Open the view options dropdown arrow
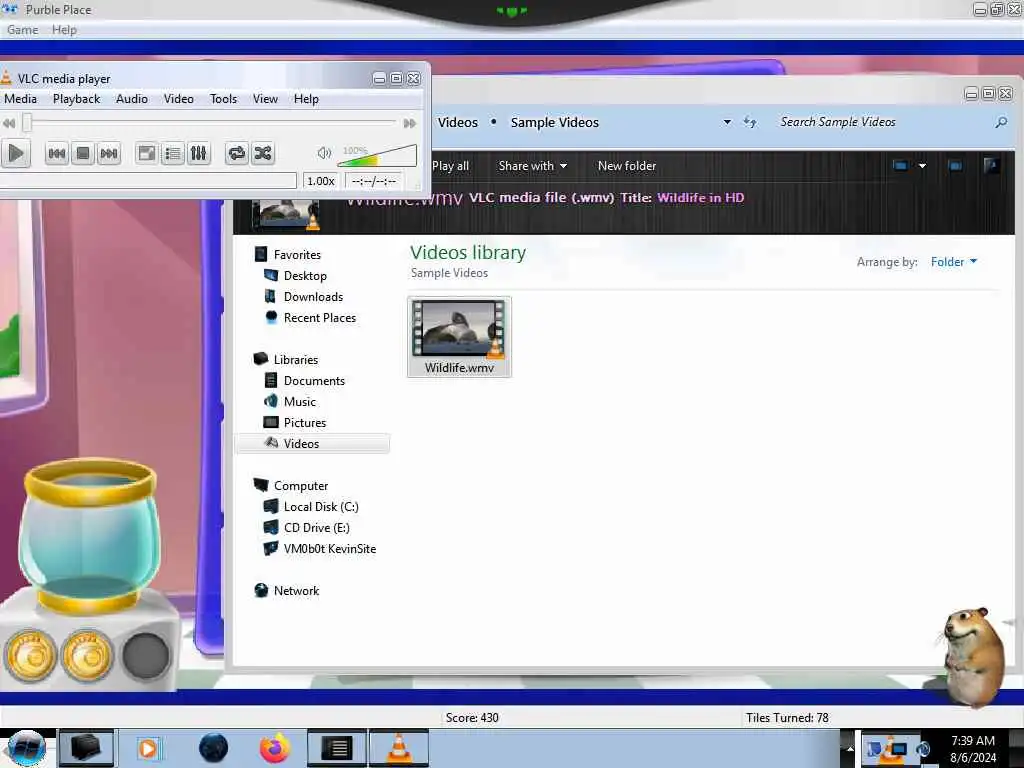The width and height of the screenshot is (1024, 768). [x=922, y=166]
